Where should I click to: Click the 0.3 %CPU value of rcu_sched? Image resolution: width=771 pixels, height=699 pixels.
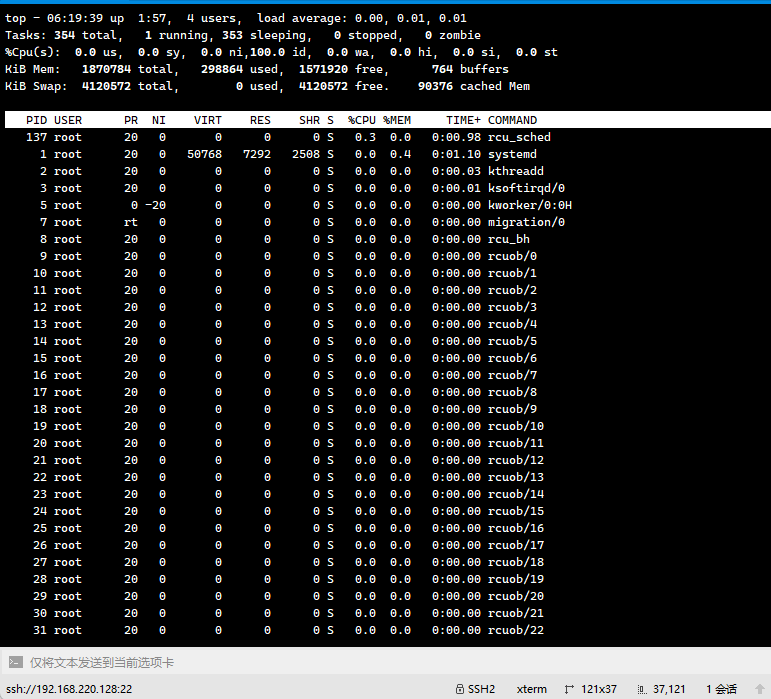click(365, 137)
